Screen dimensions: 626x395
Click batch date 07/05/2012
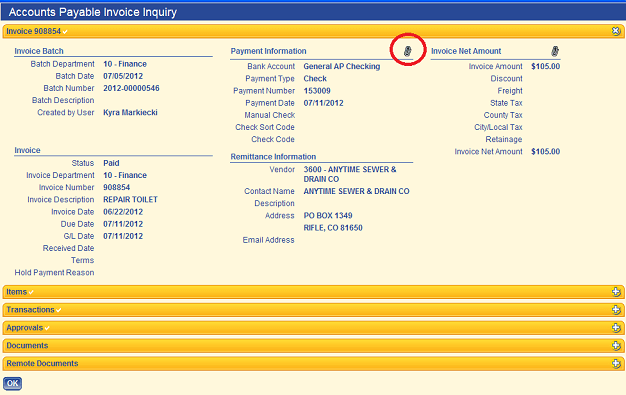click(123, 76)
